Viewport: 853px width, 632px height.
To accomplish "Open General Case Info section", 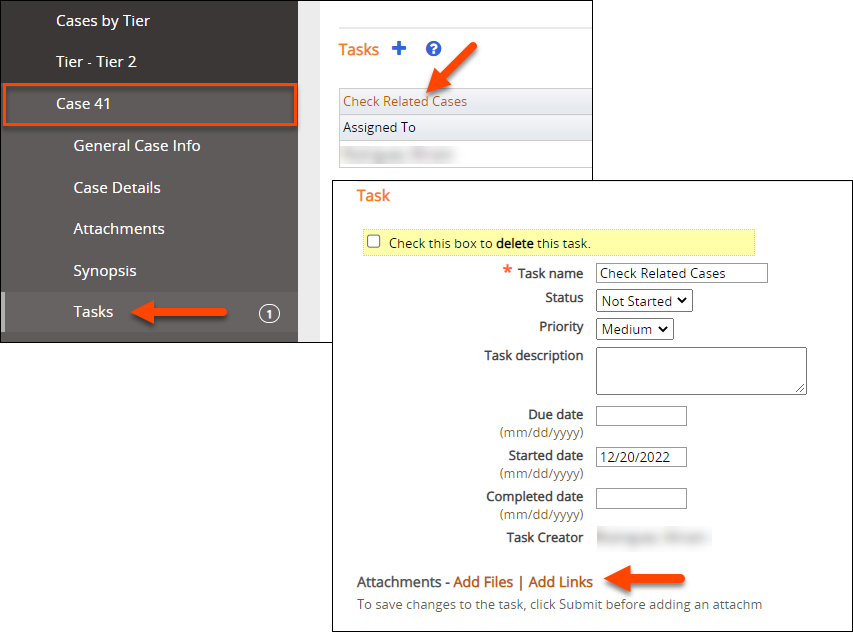I will pyautogui.click(x=137, y=146).
